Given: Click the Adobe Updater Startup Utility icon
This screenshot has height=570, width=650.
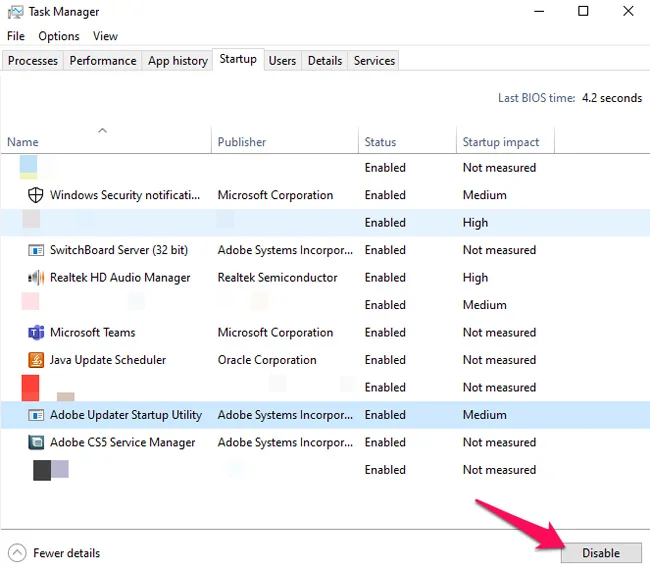Looking at the screenshot, I should coord(36,415).
